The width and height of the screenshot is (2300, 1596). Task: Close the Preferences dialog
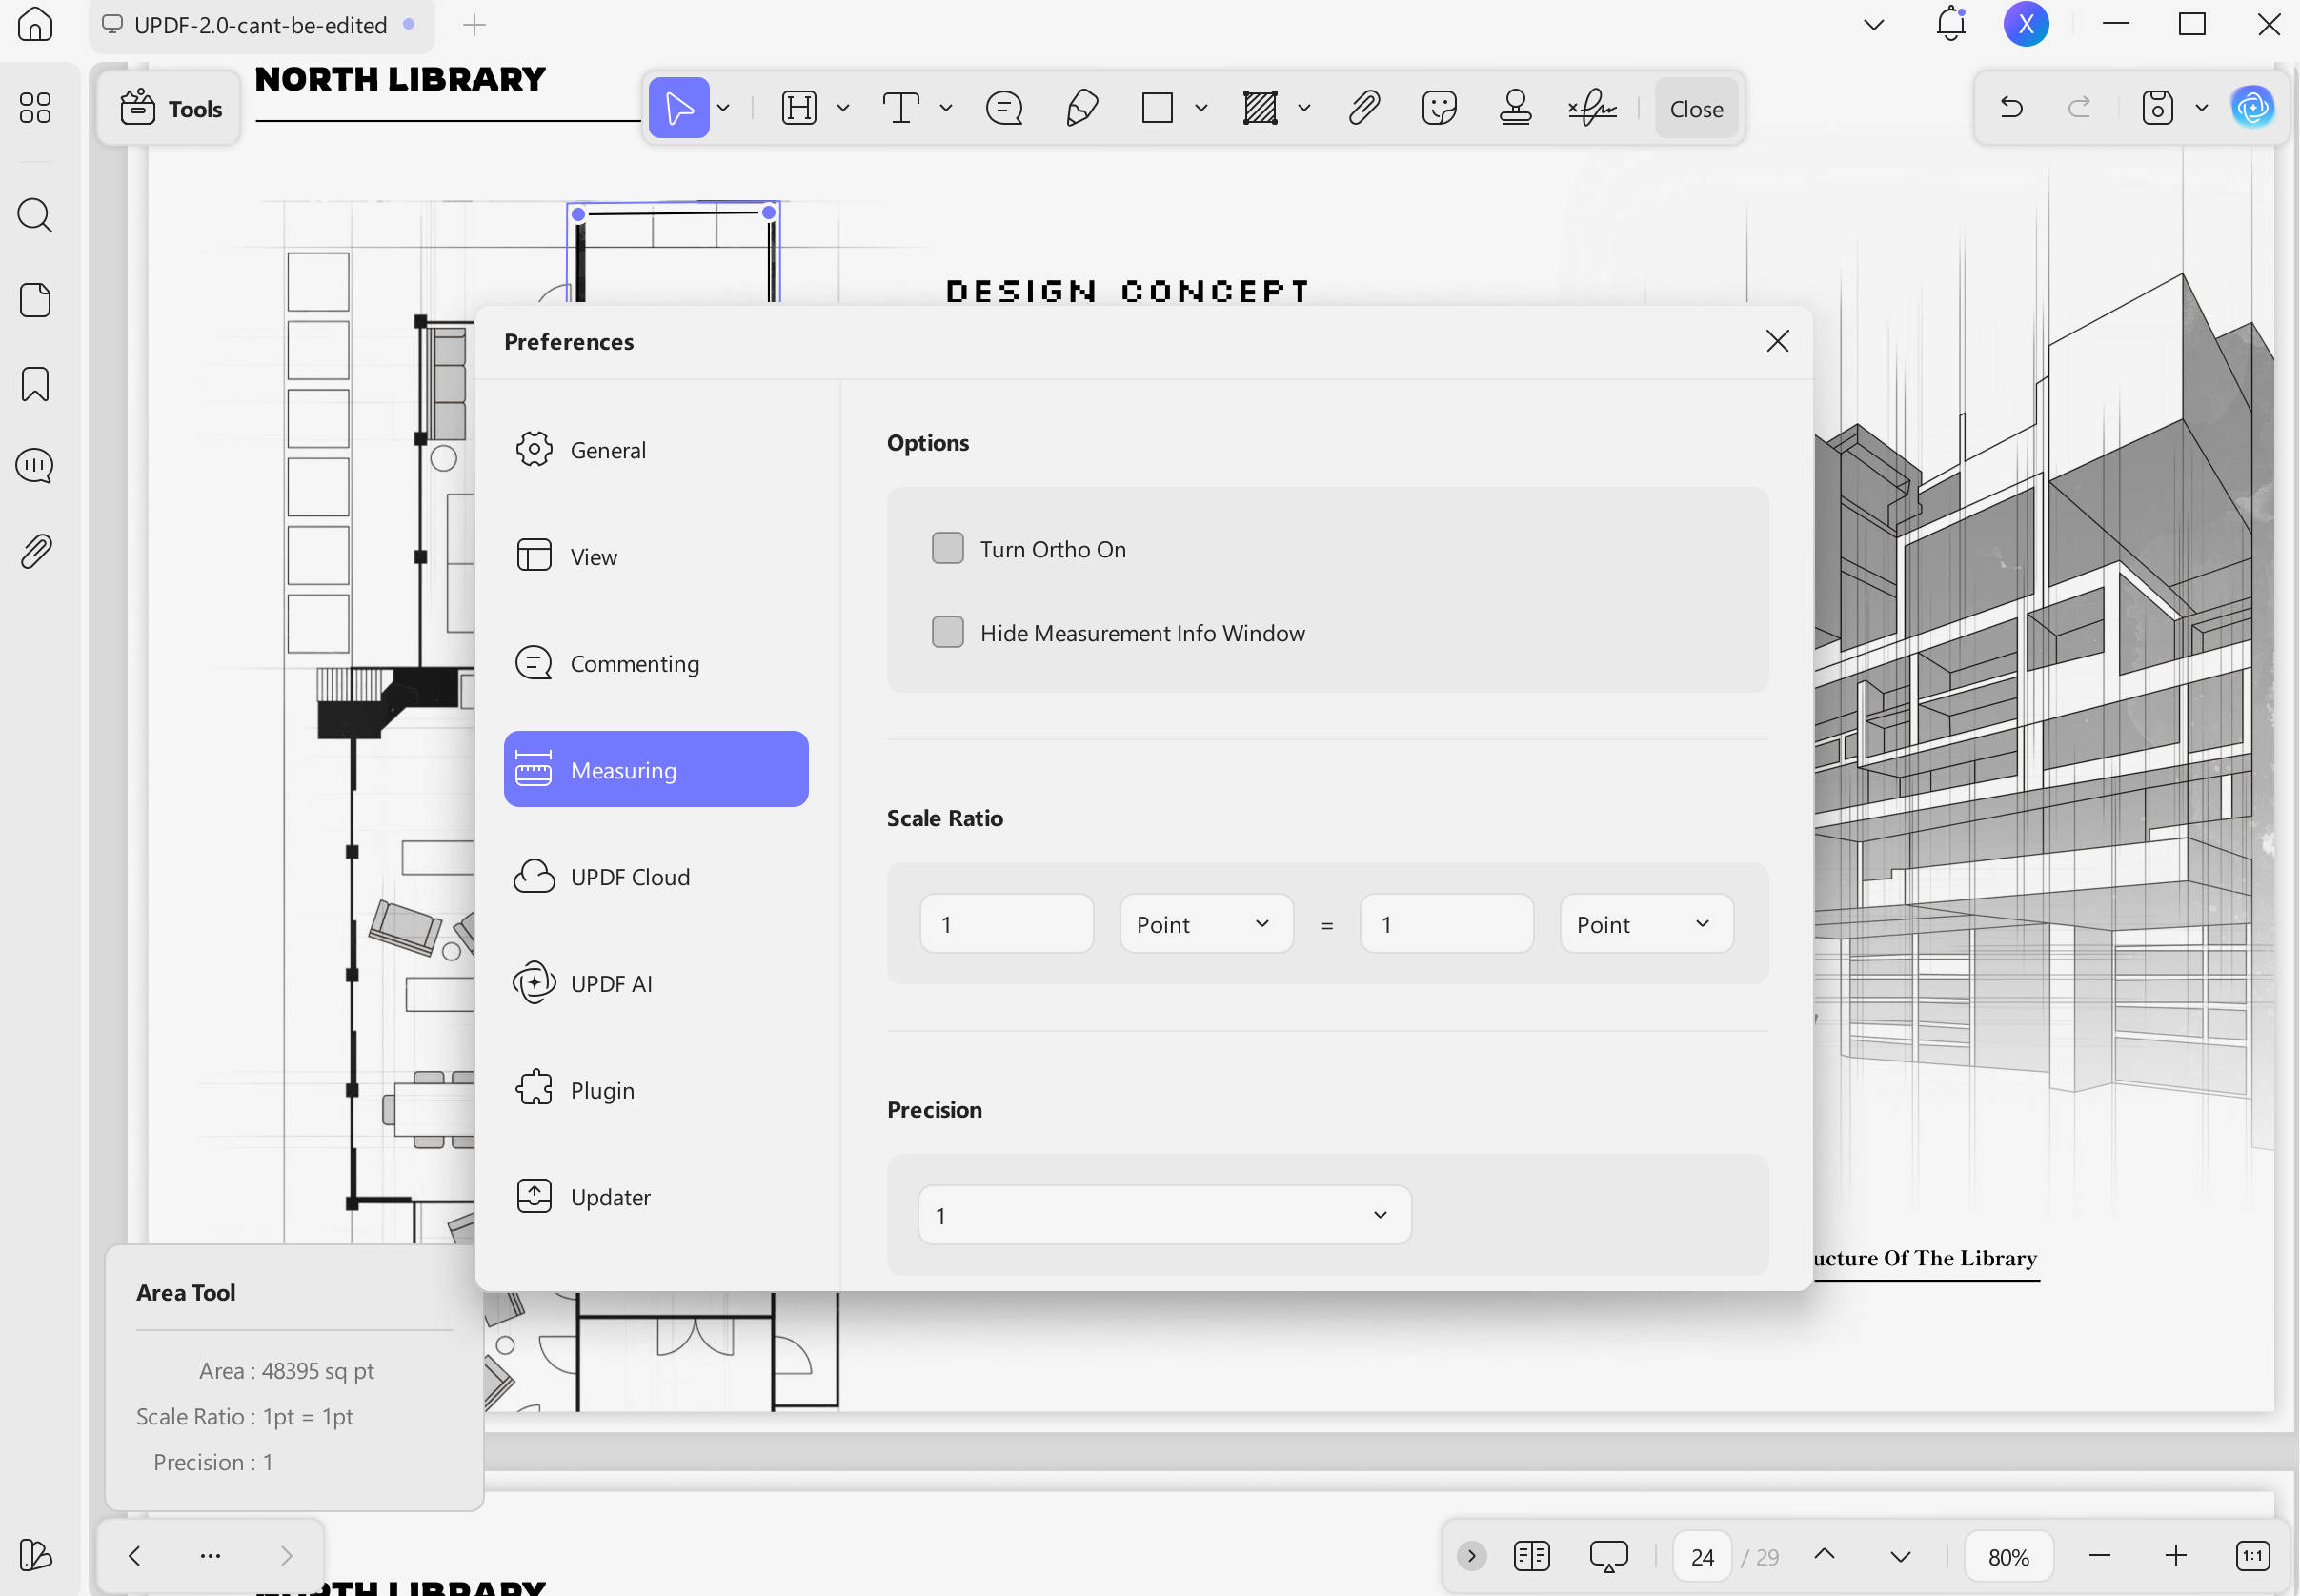click(x=1777, y=341)
